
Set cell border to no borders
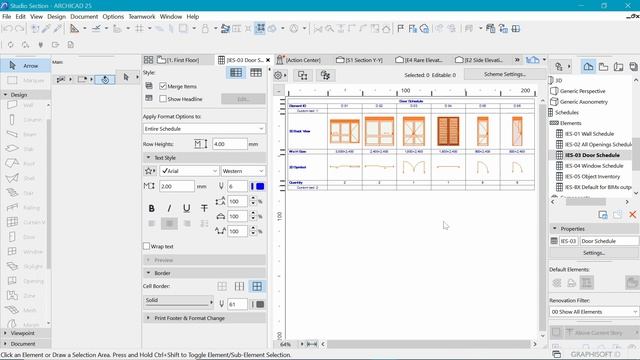pos(222,286)
